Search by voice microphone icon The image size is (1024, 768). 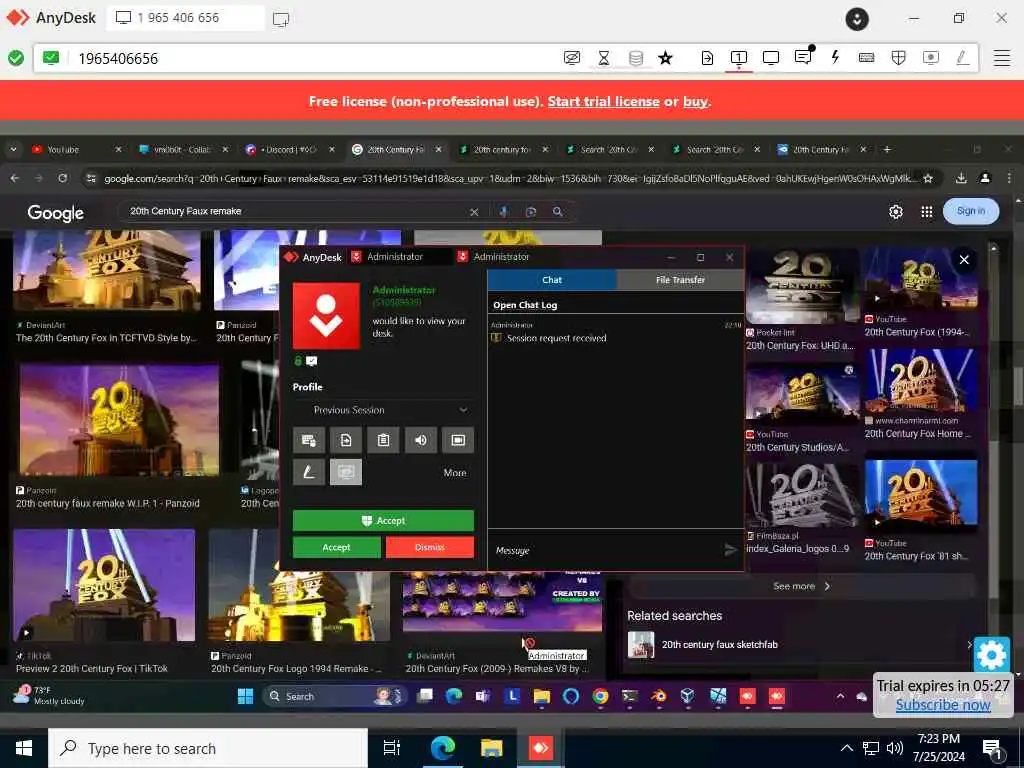tap(504, 212)
